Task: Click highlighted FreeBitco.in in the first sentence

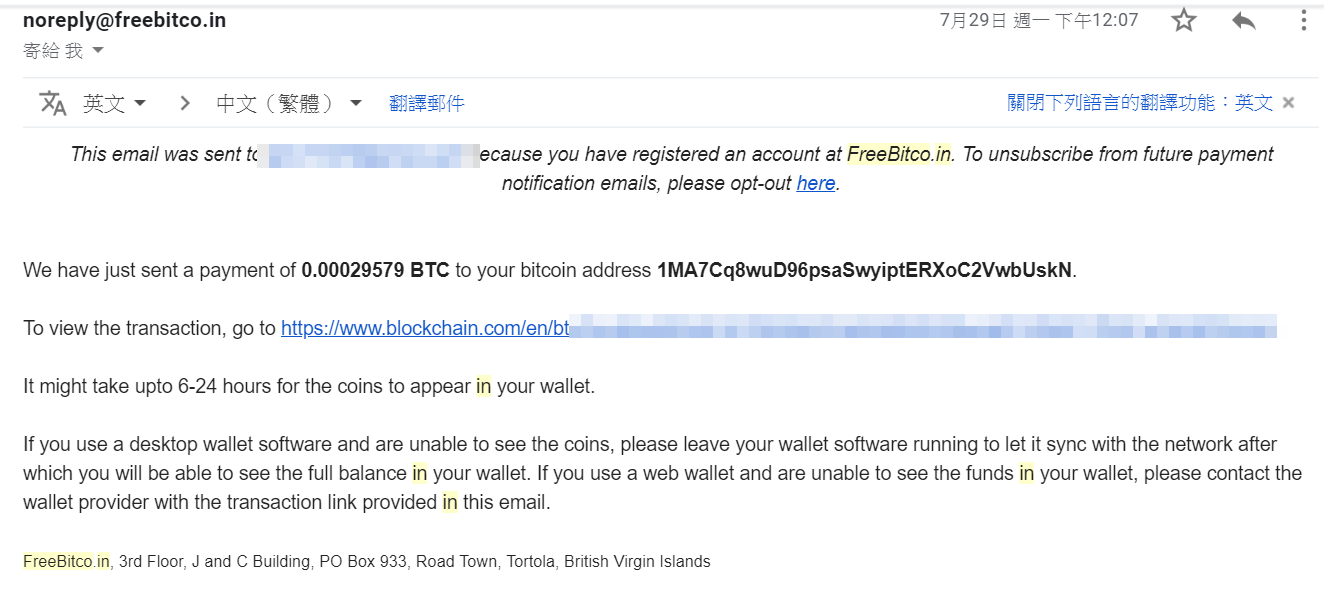Action: 900,154
